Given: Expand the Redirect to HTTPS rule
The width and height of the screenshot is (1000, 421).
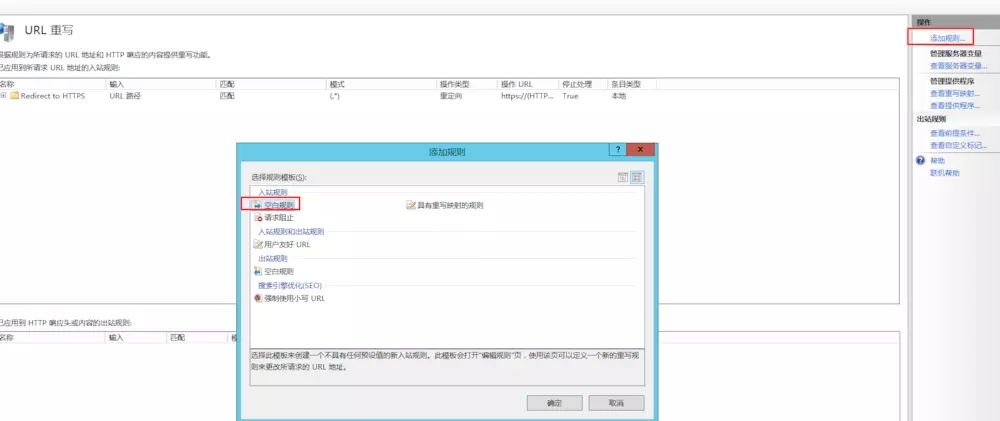Looking at the screenshot, I should [x=4, y=96].
